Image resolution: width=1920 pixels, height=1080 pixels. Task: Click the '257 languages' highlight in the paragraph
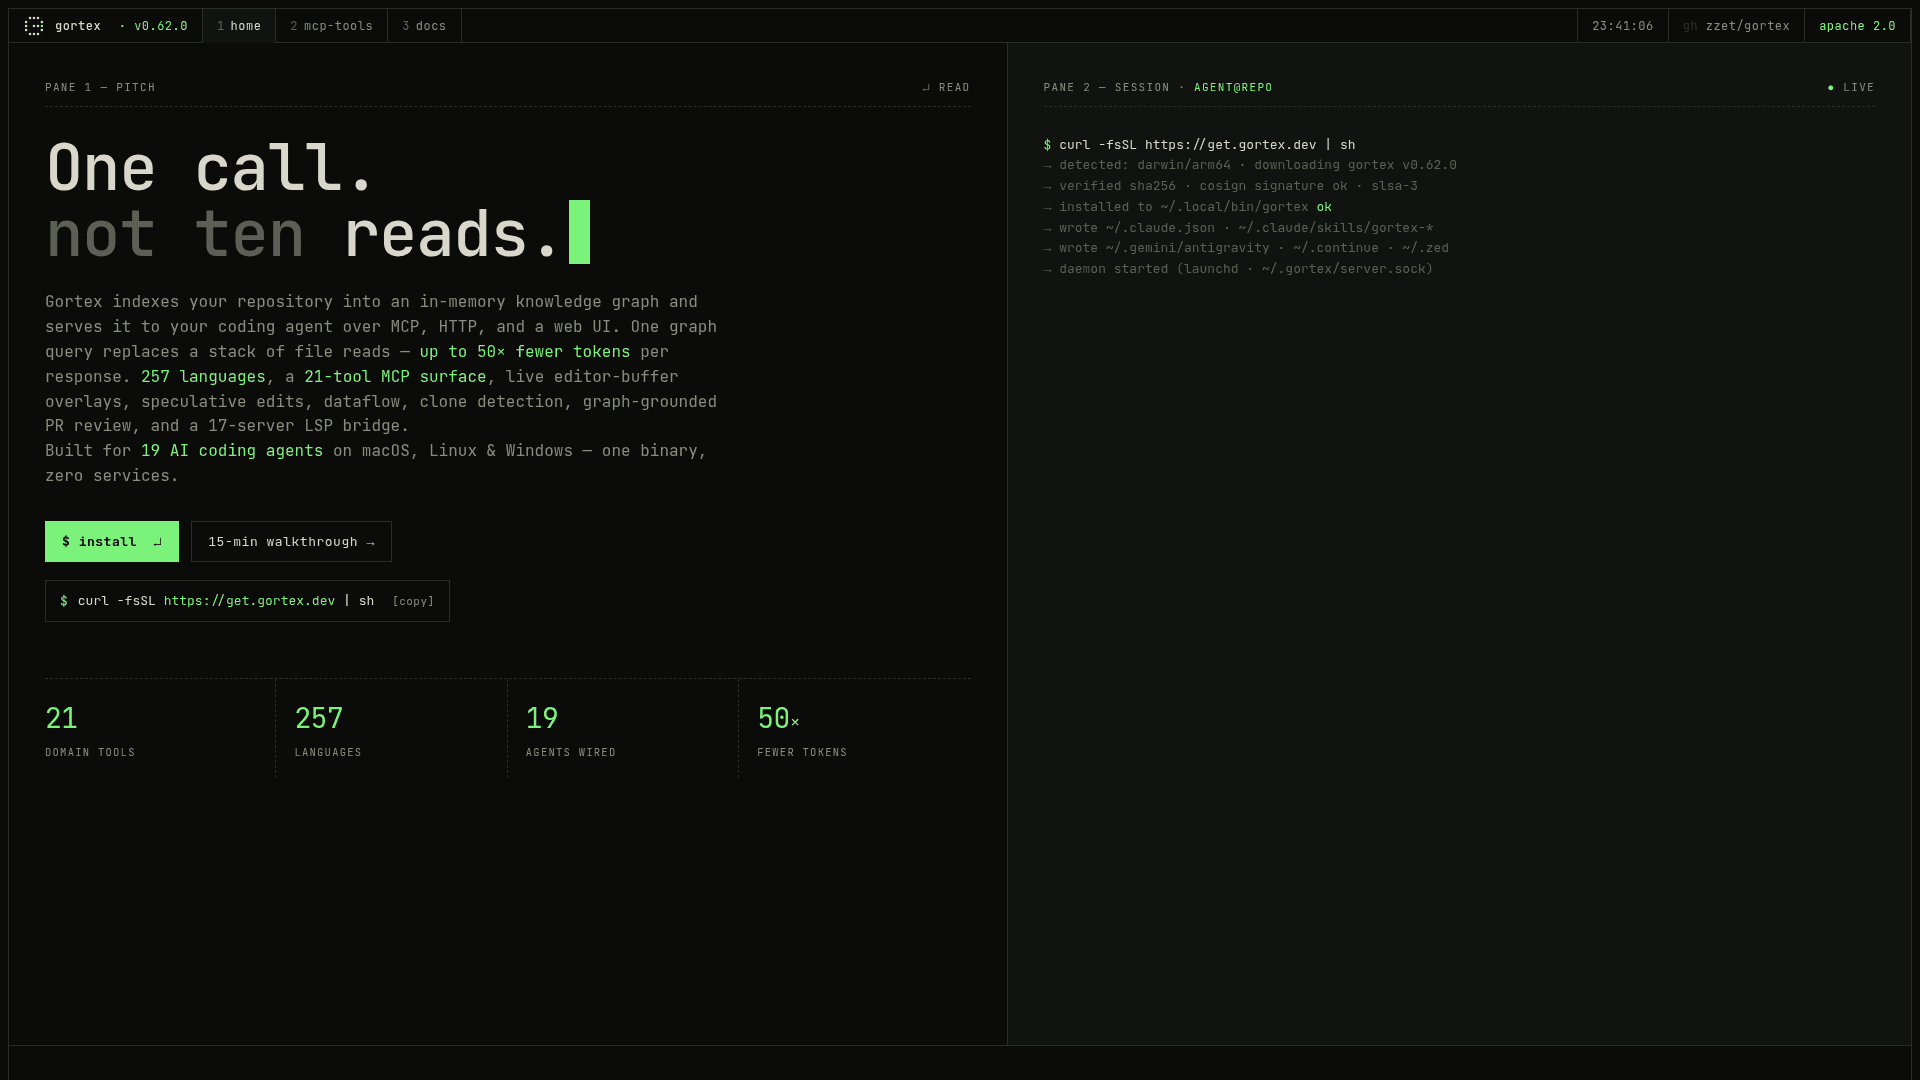(x=203, y=377)
